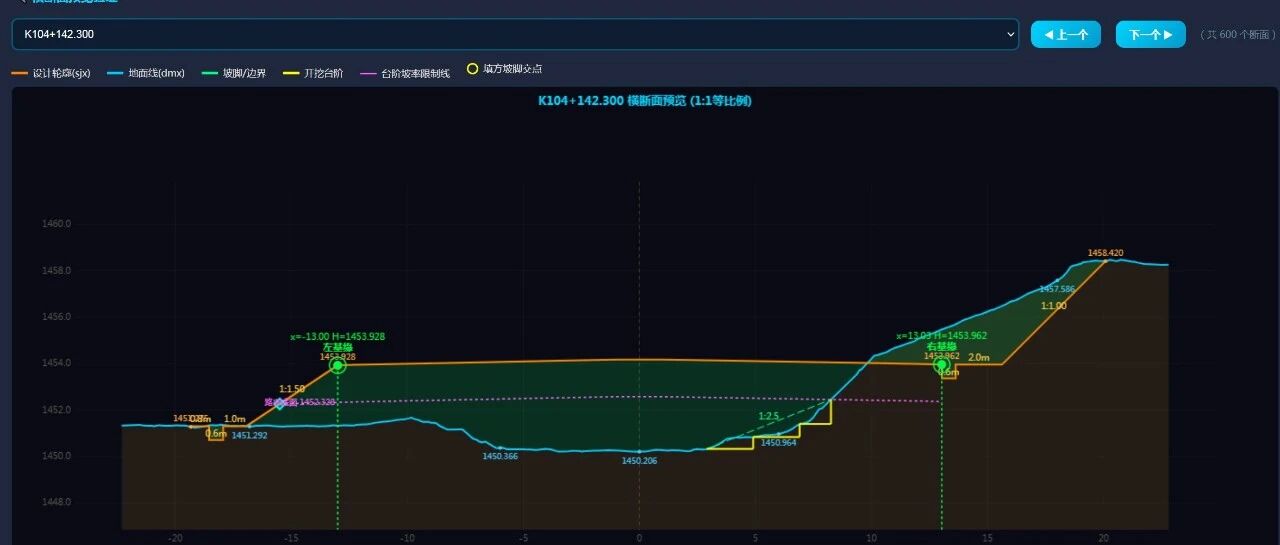
Task: Toggle 开挖台阶 legend series
Action: click(313, 73)
